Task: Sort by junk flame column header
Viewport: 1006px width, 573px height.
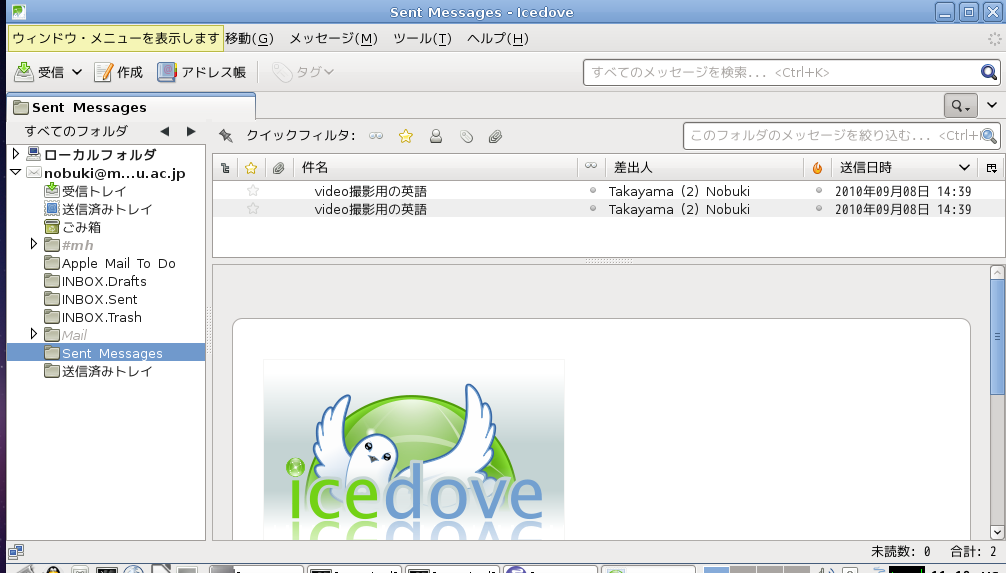Action: pyautogui.click(x=817, y=168)
